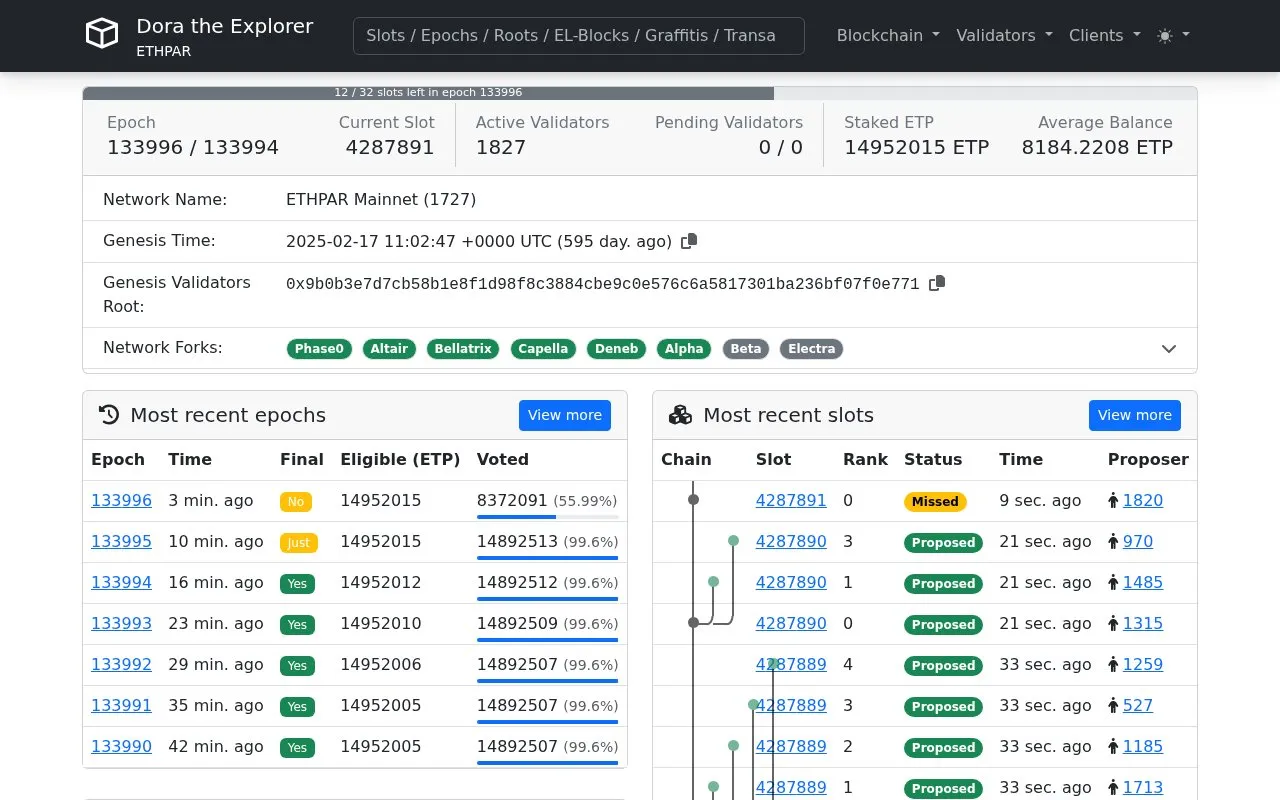Open the Clients menu

coord(1105,35)
